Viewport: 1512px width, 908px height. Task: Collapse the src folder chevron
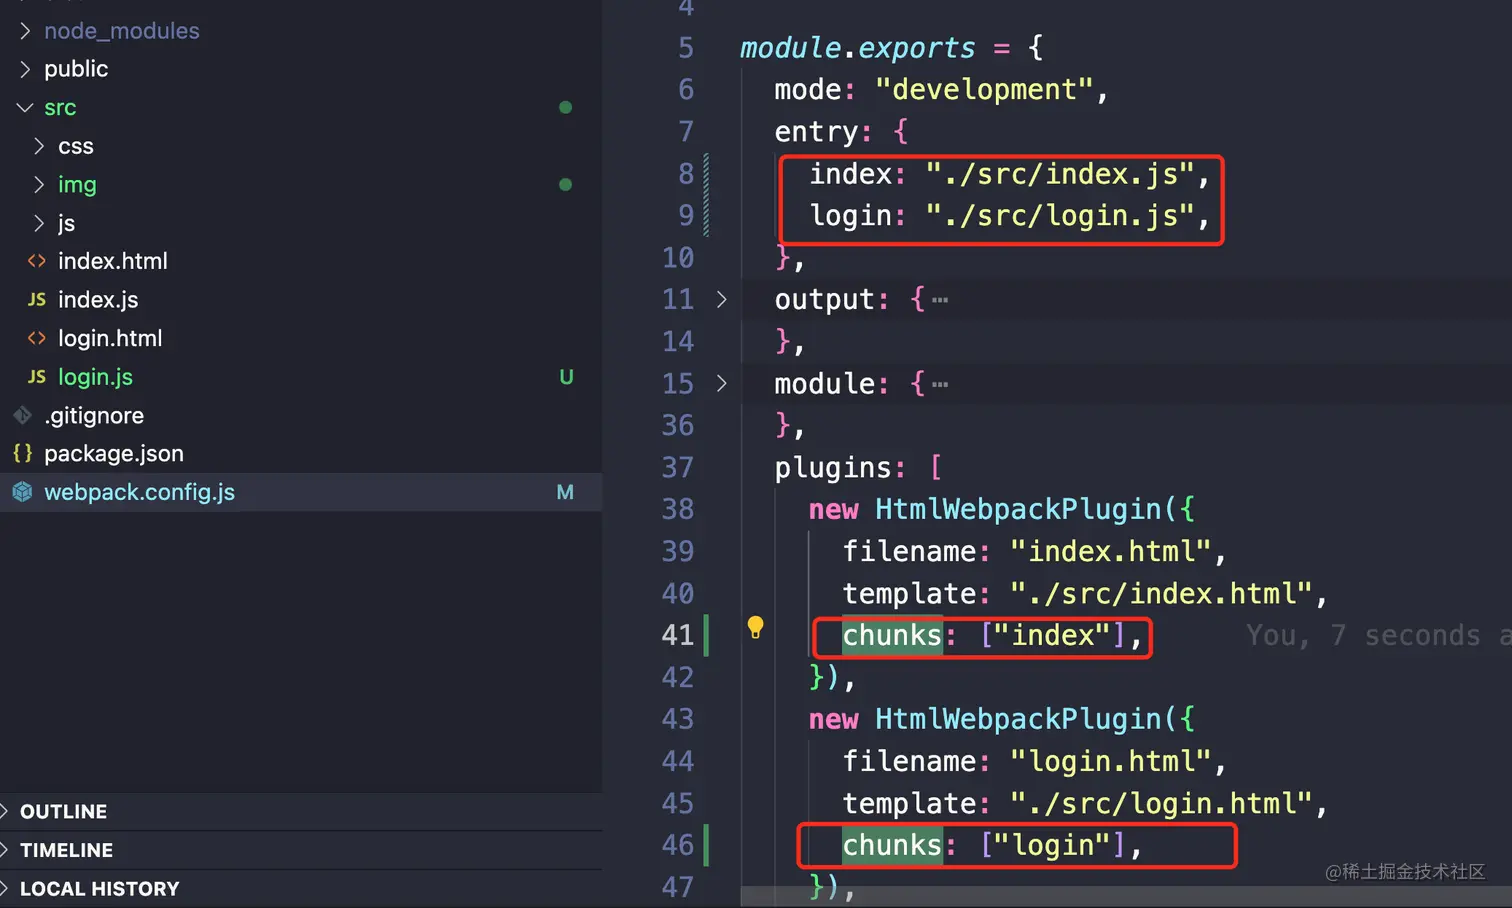(25, 107)
